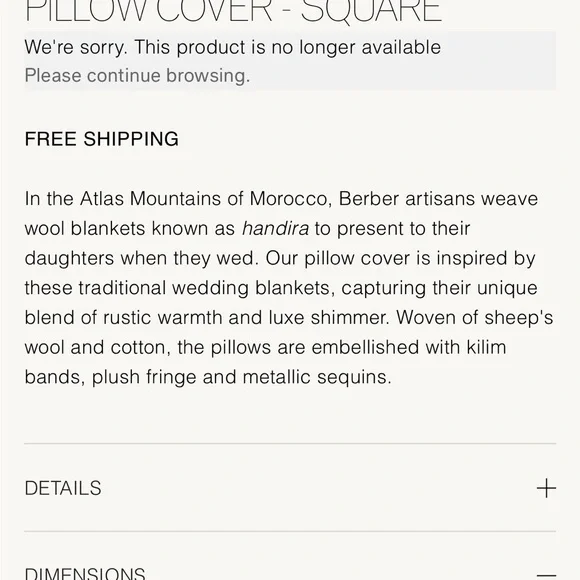Image resolution: width=580 pixels, height=580 pixels.
Task: Click the words 'daughters when they wed'
Action: pyautogui.click(x=142, y=258)
